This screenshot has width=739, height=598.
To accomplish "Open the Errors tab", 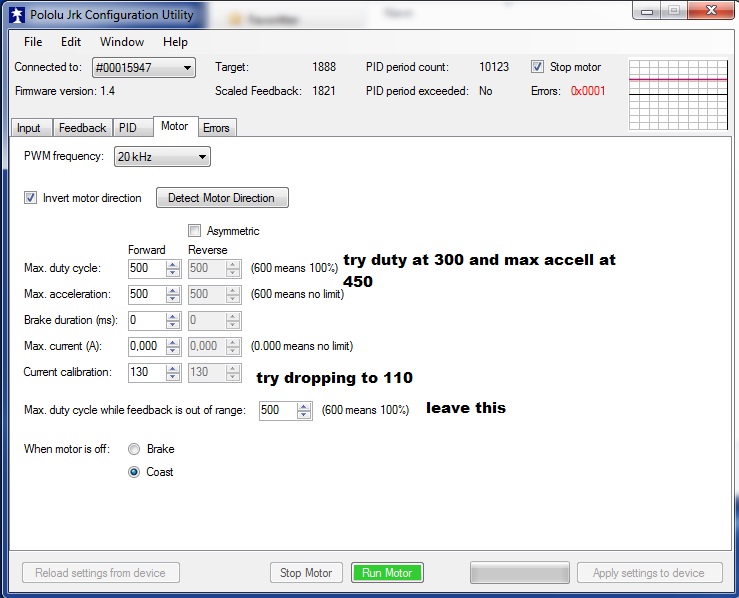I will (x=216, y=128).
